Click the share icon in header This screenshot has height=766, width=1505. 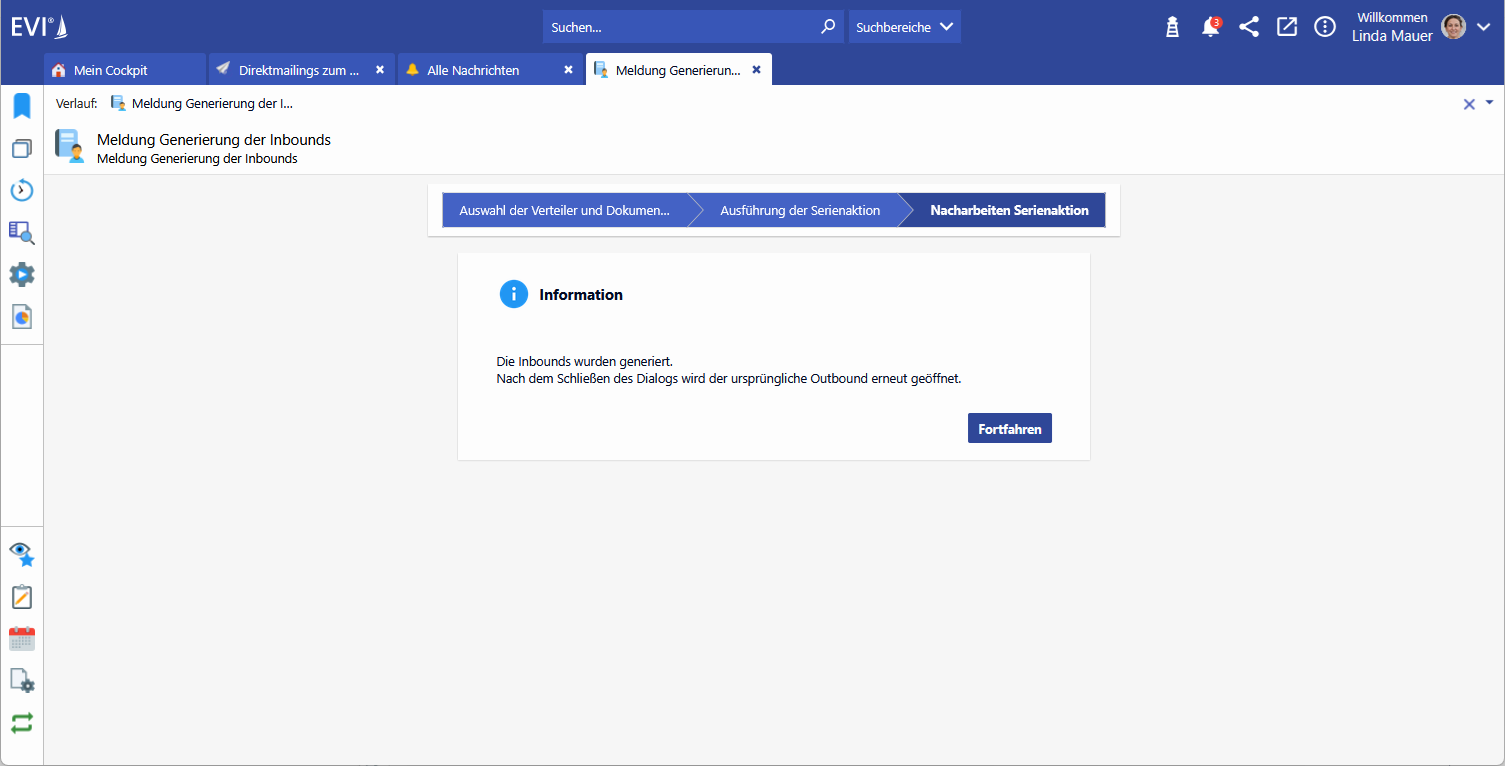coord(1249,27)
